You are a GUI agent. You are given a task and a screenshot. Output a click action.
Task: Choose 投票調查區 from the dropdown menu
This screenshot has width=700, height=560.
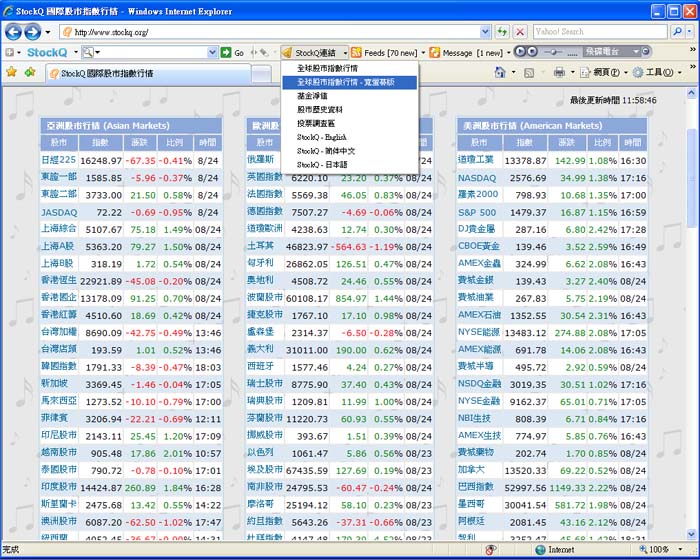click(x=350, y=124)
